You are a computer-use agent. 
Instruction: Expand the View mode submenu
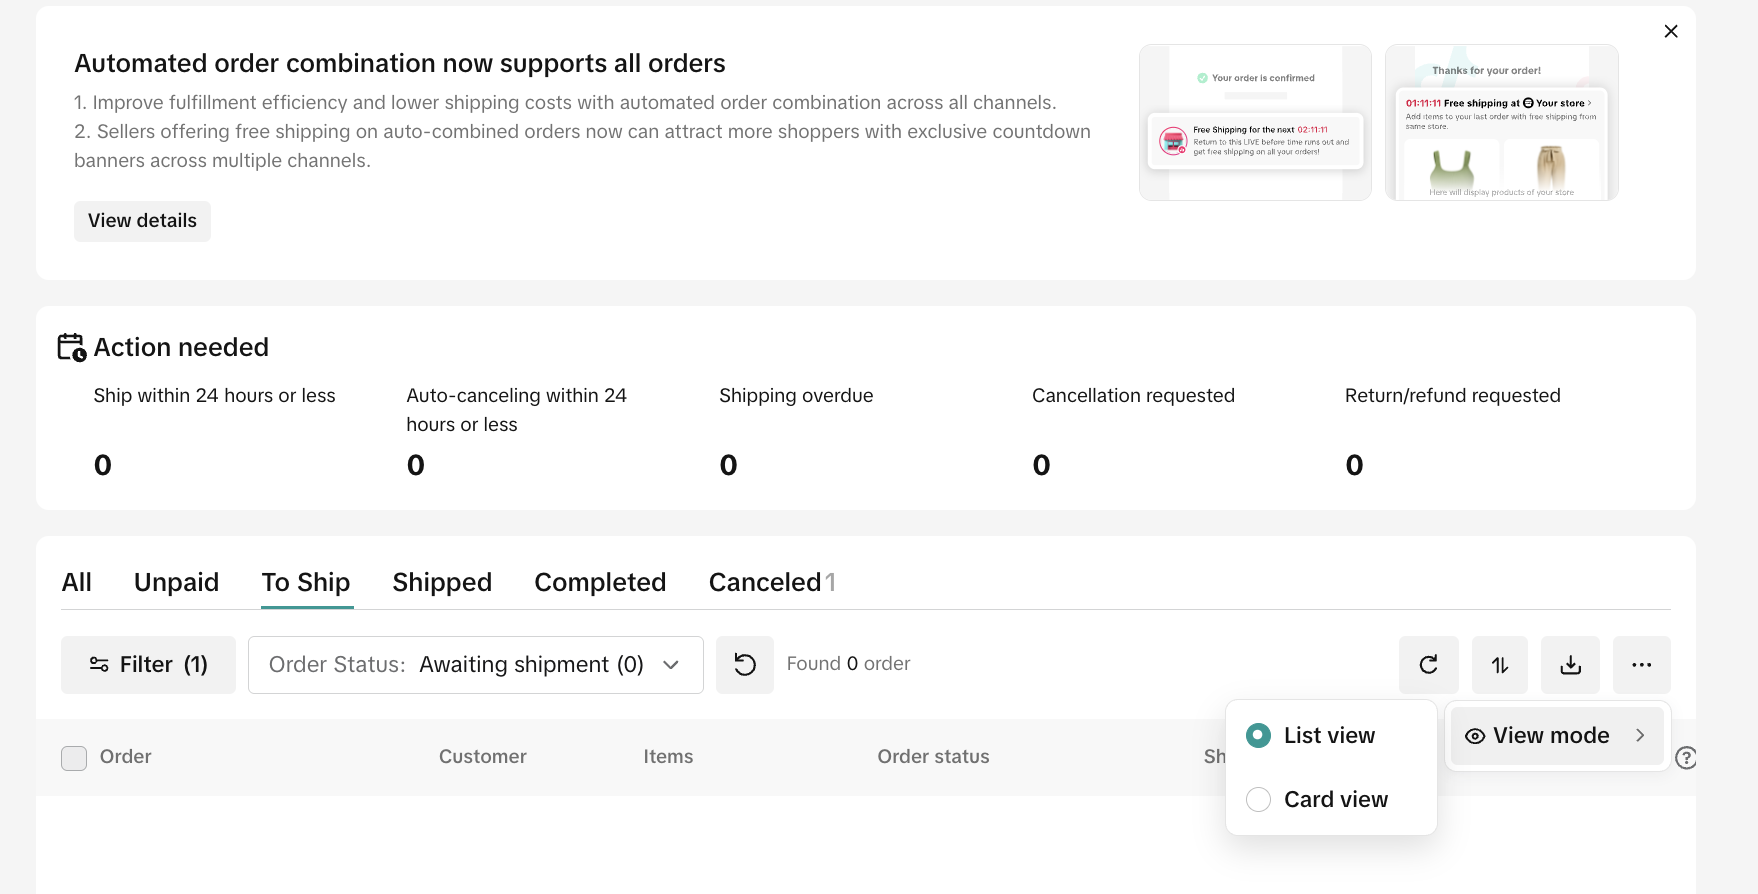click(1556, 736)
